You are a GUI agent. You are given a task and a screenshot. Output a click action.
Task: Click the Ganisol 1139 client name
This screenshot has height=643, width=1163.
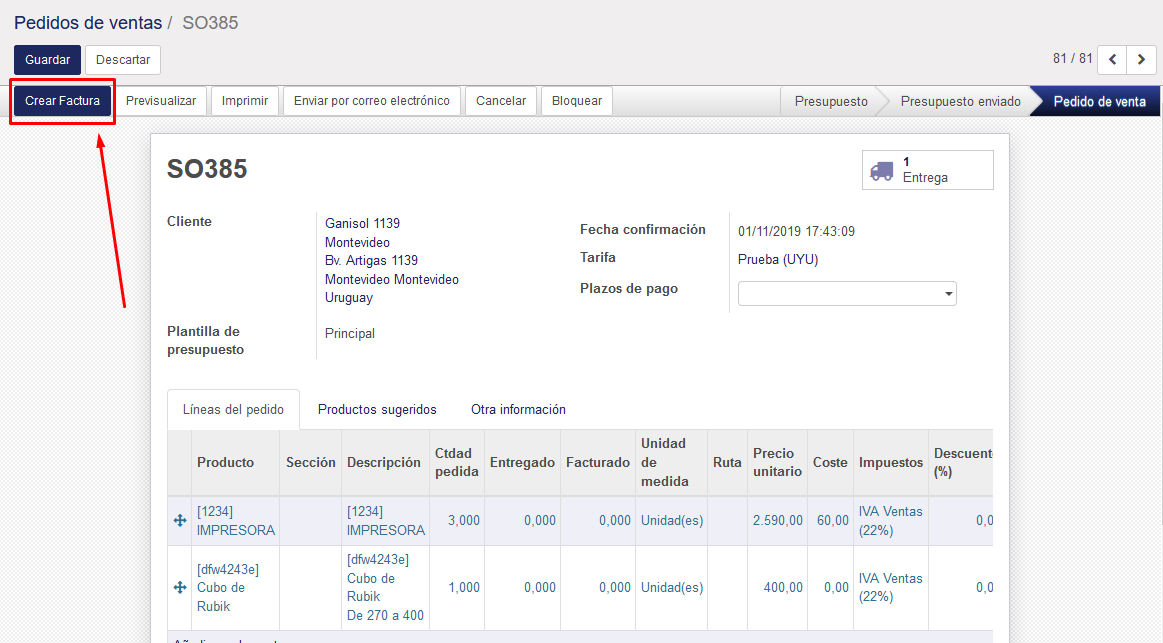click(362, 223)
